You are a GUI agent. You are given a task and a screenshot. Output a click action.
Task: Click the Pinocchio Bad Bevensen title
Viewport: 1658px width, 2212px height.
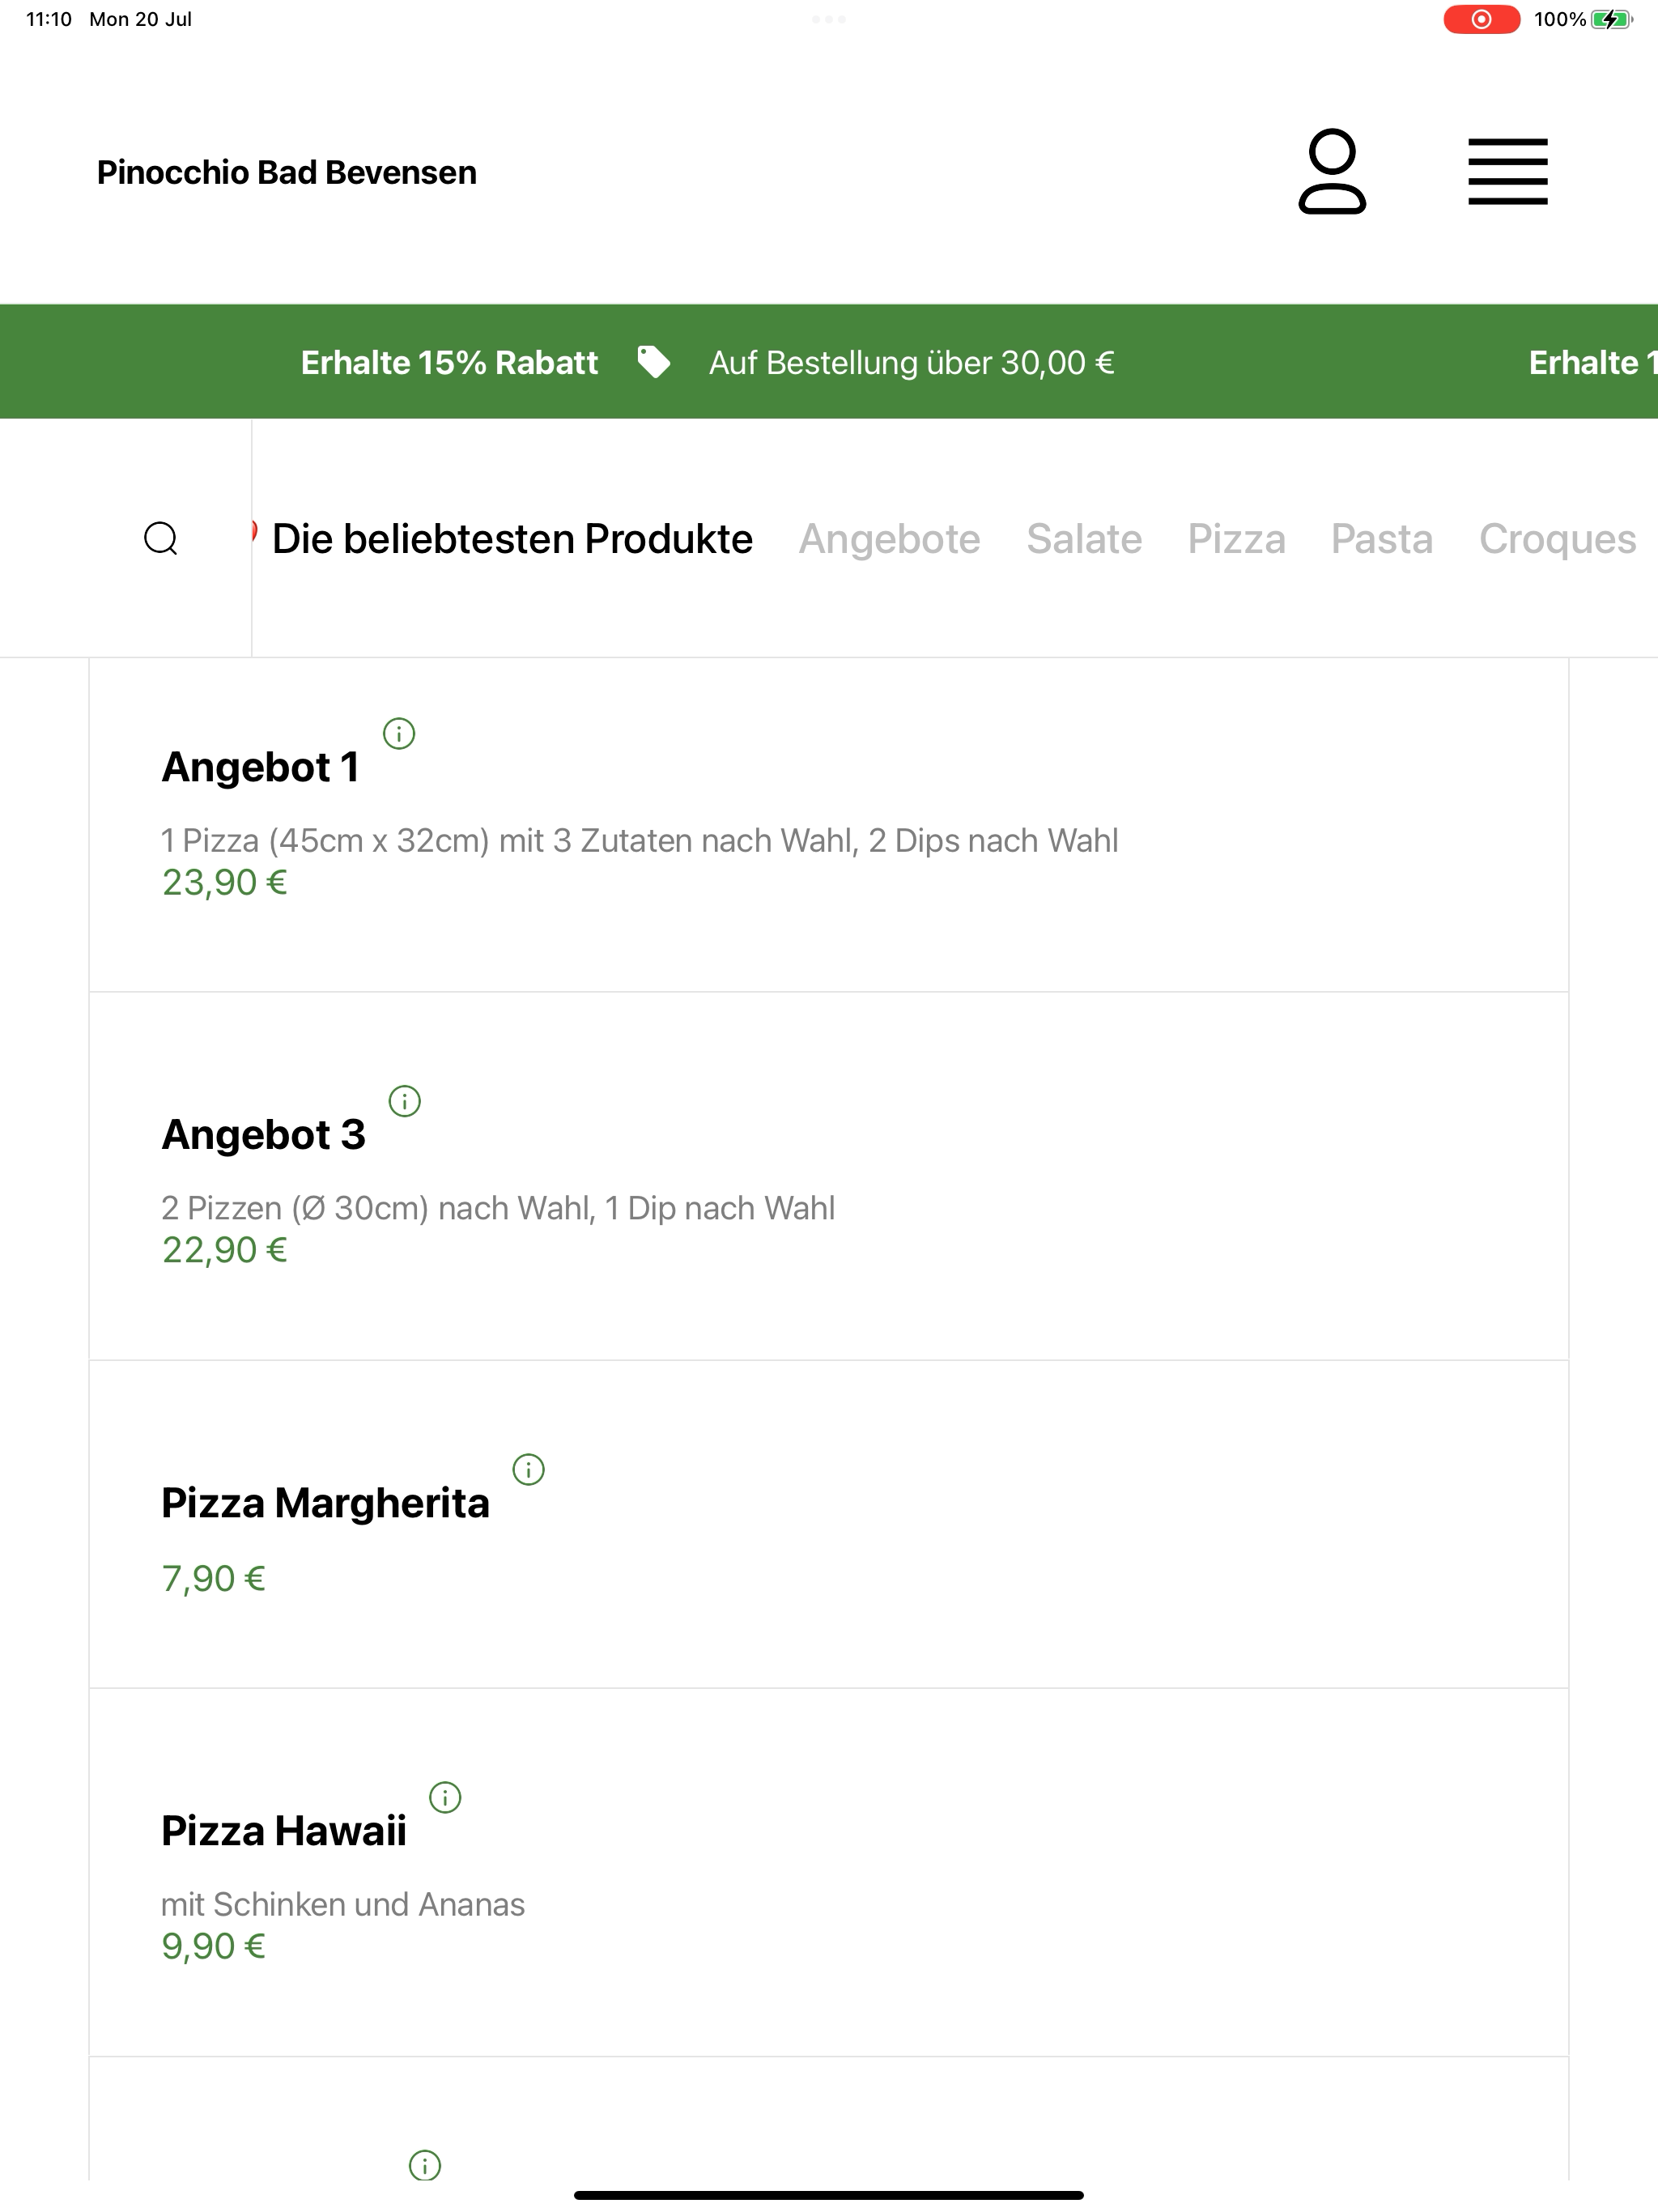287,172
